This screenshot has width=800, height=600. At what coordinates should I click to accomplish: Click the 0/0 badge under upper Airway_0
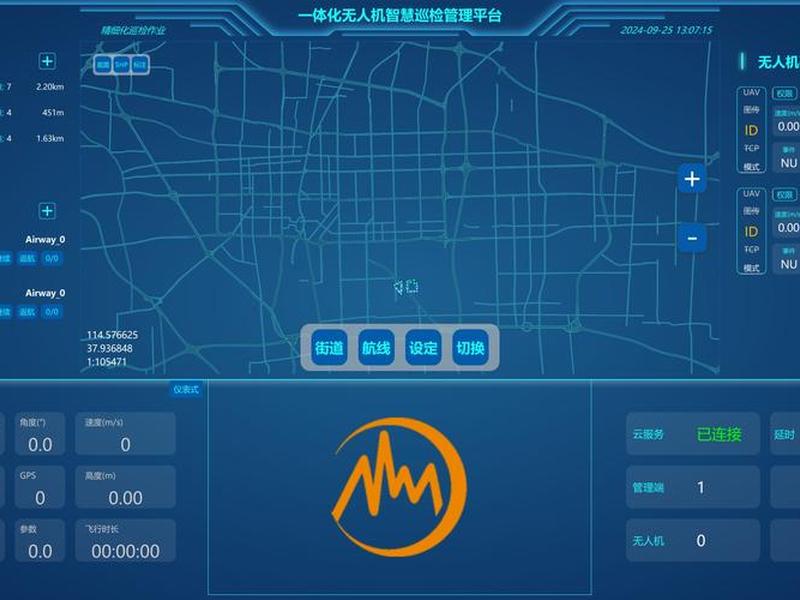pyautogui.click(x=52, y=259)
